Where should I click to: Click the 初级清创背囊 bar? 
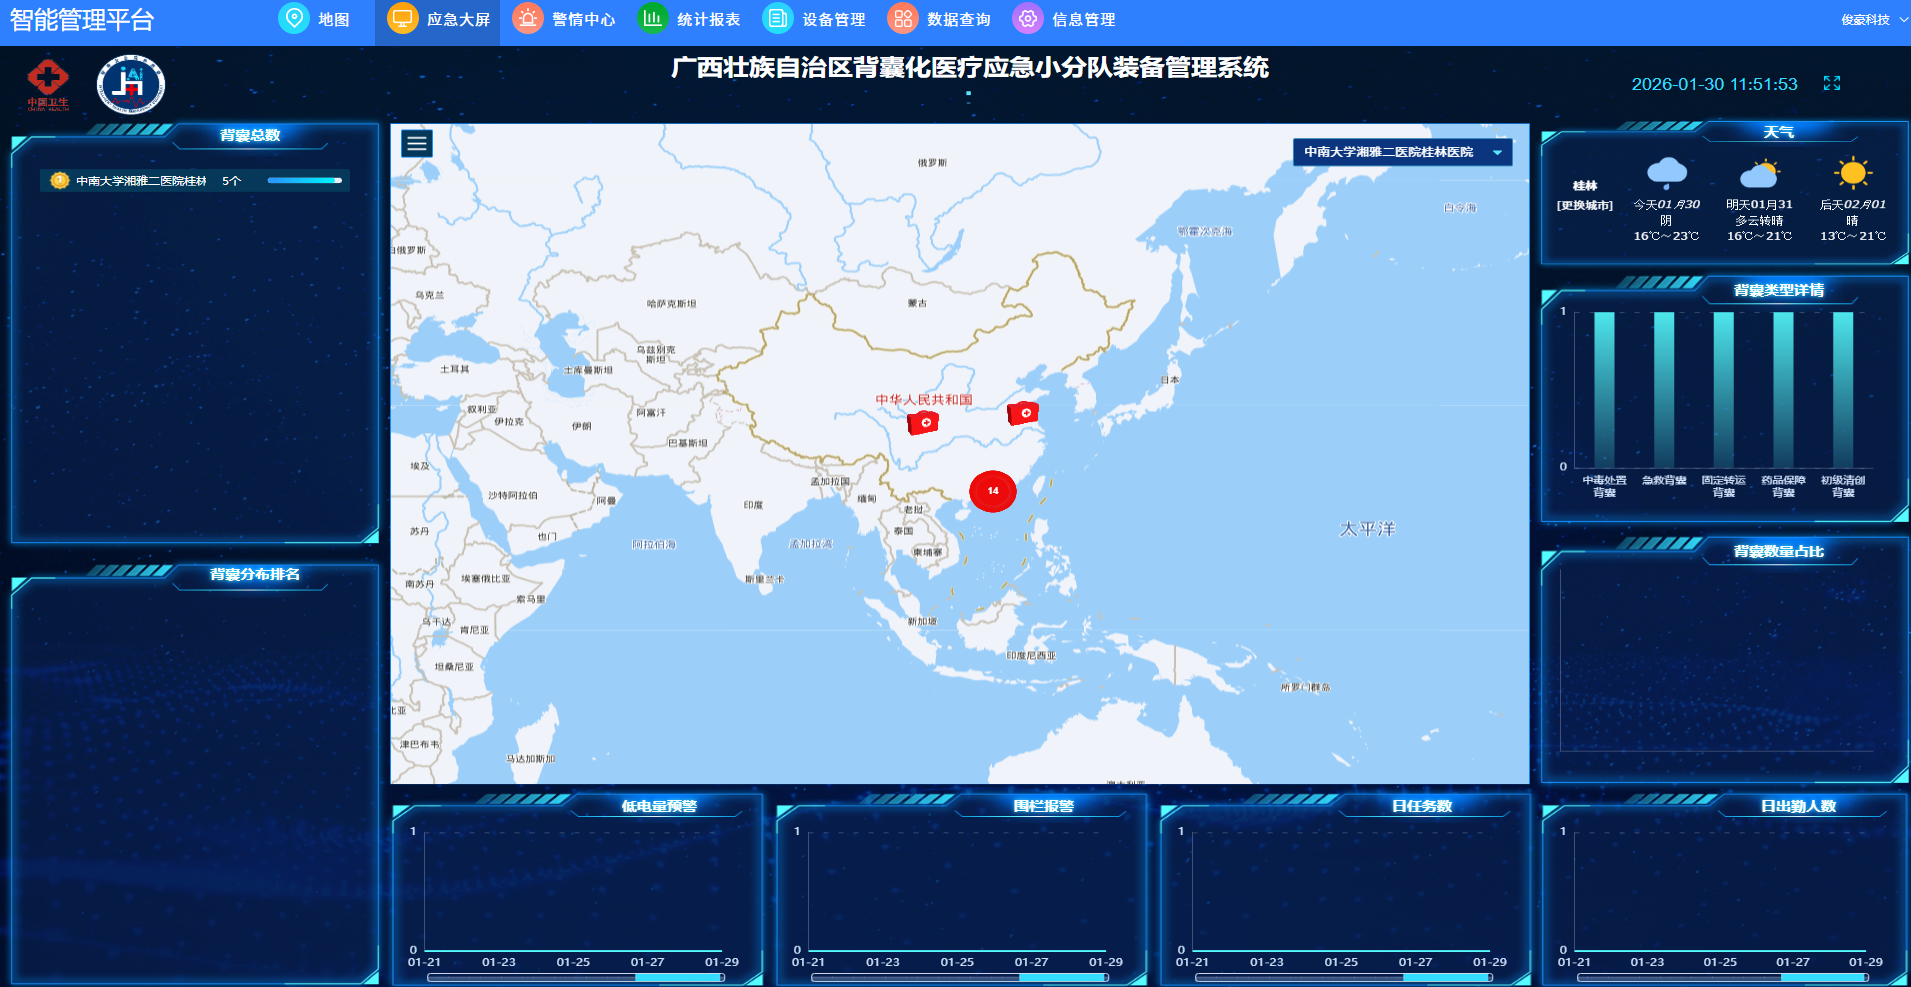tap(1843, 390)
